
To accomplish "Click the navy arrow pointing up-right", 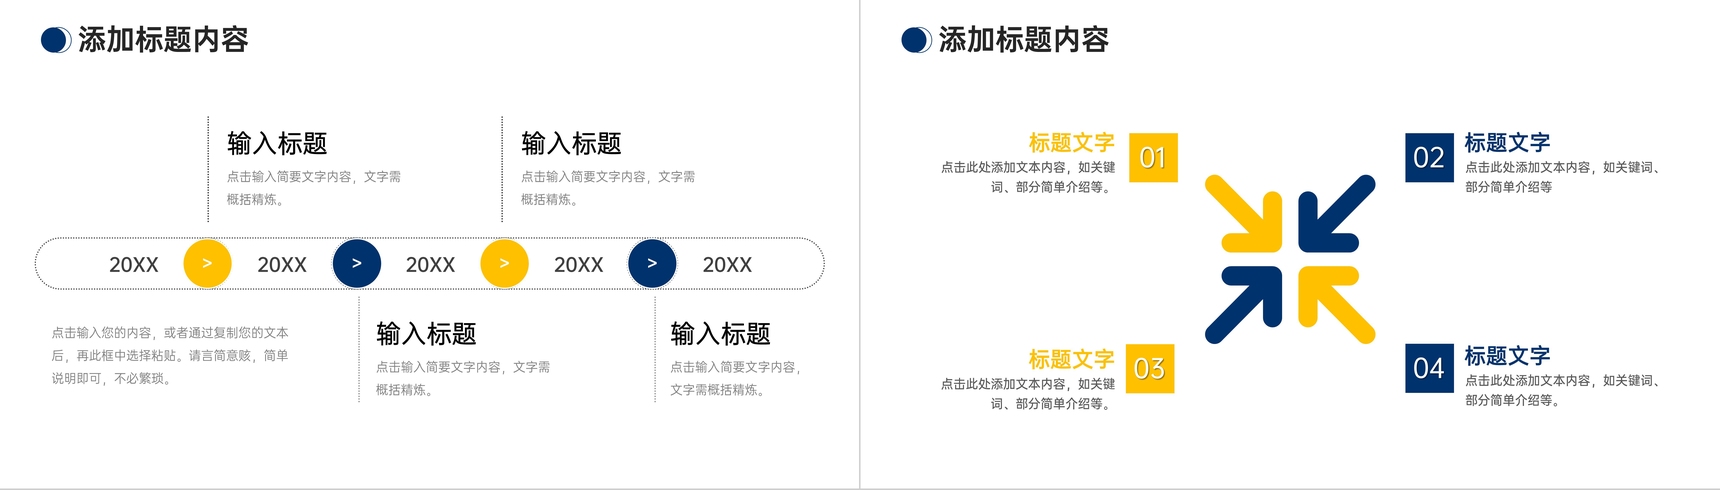I will coord(1243,305).
